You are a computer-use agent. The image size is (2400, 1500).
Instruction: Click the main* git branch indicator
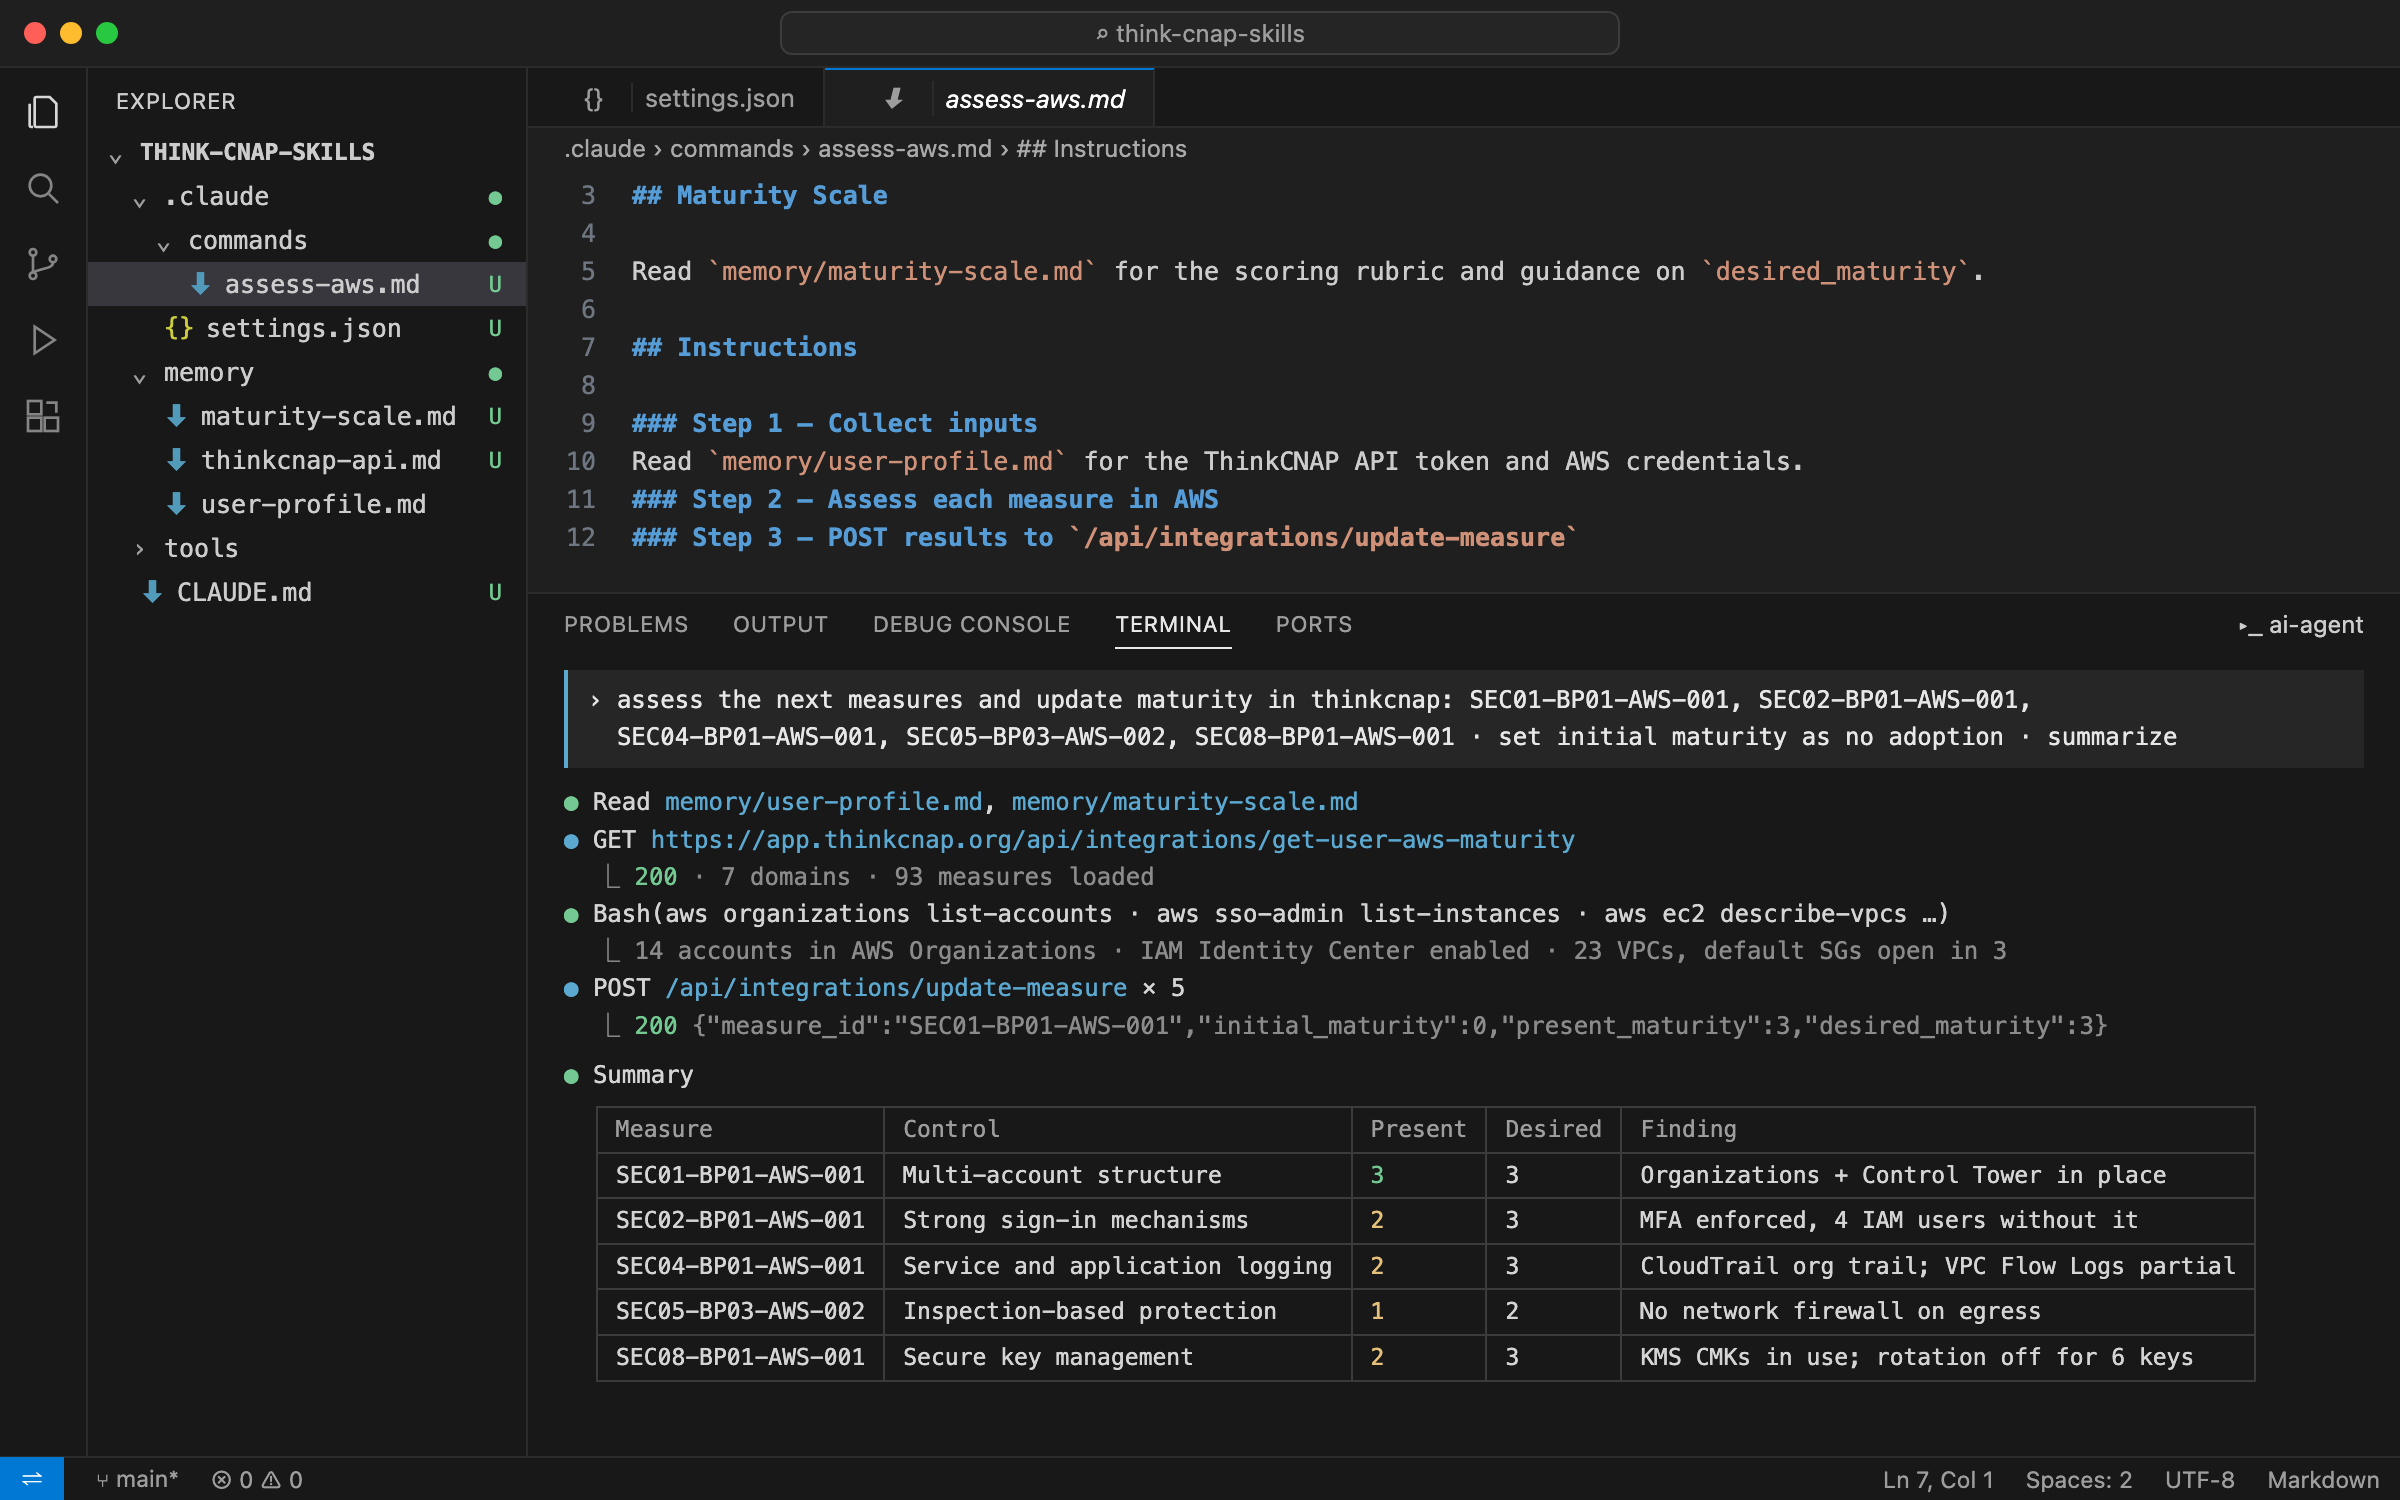[137, 1479]
